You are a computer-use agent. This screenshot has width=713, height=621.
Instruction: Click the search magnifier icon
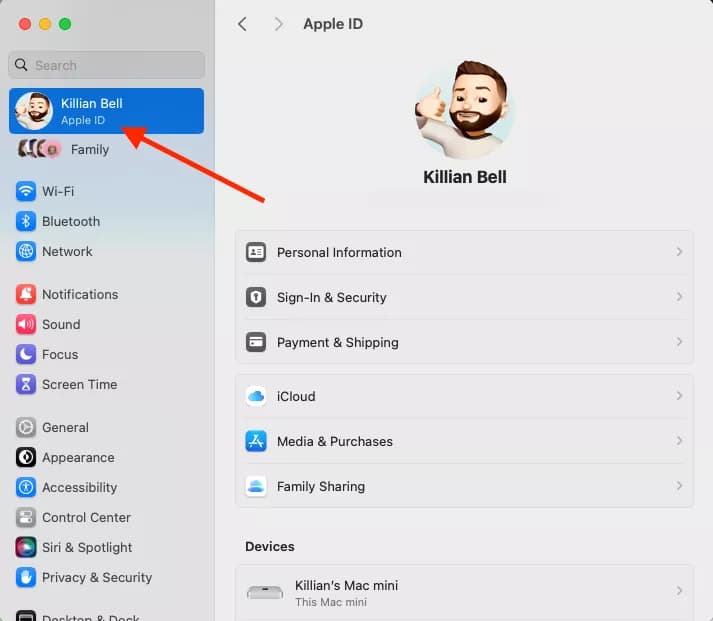21,65
